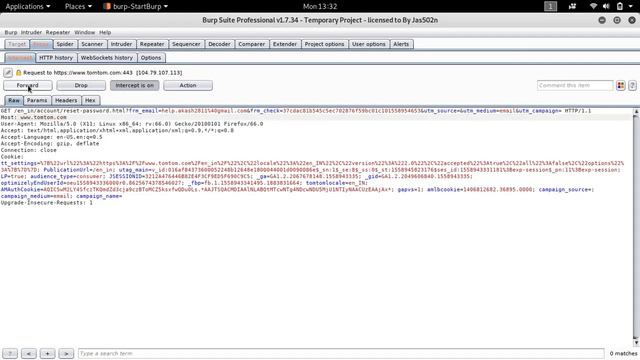
Task: Click the edit pencil icon beside request target
Action: click(8, 73)
